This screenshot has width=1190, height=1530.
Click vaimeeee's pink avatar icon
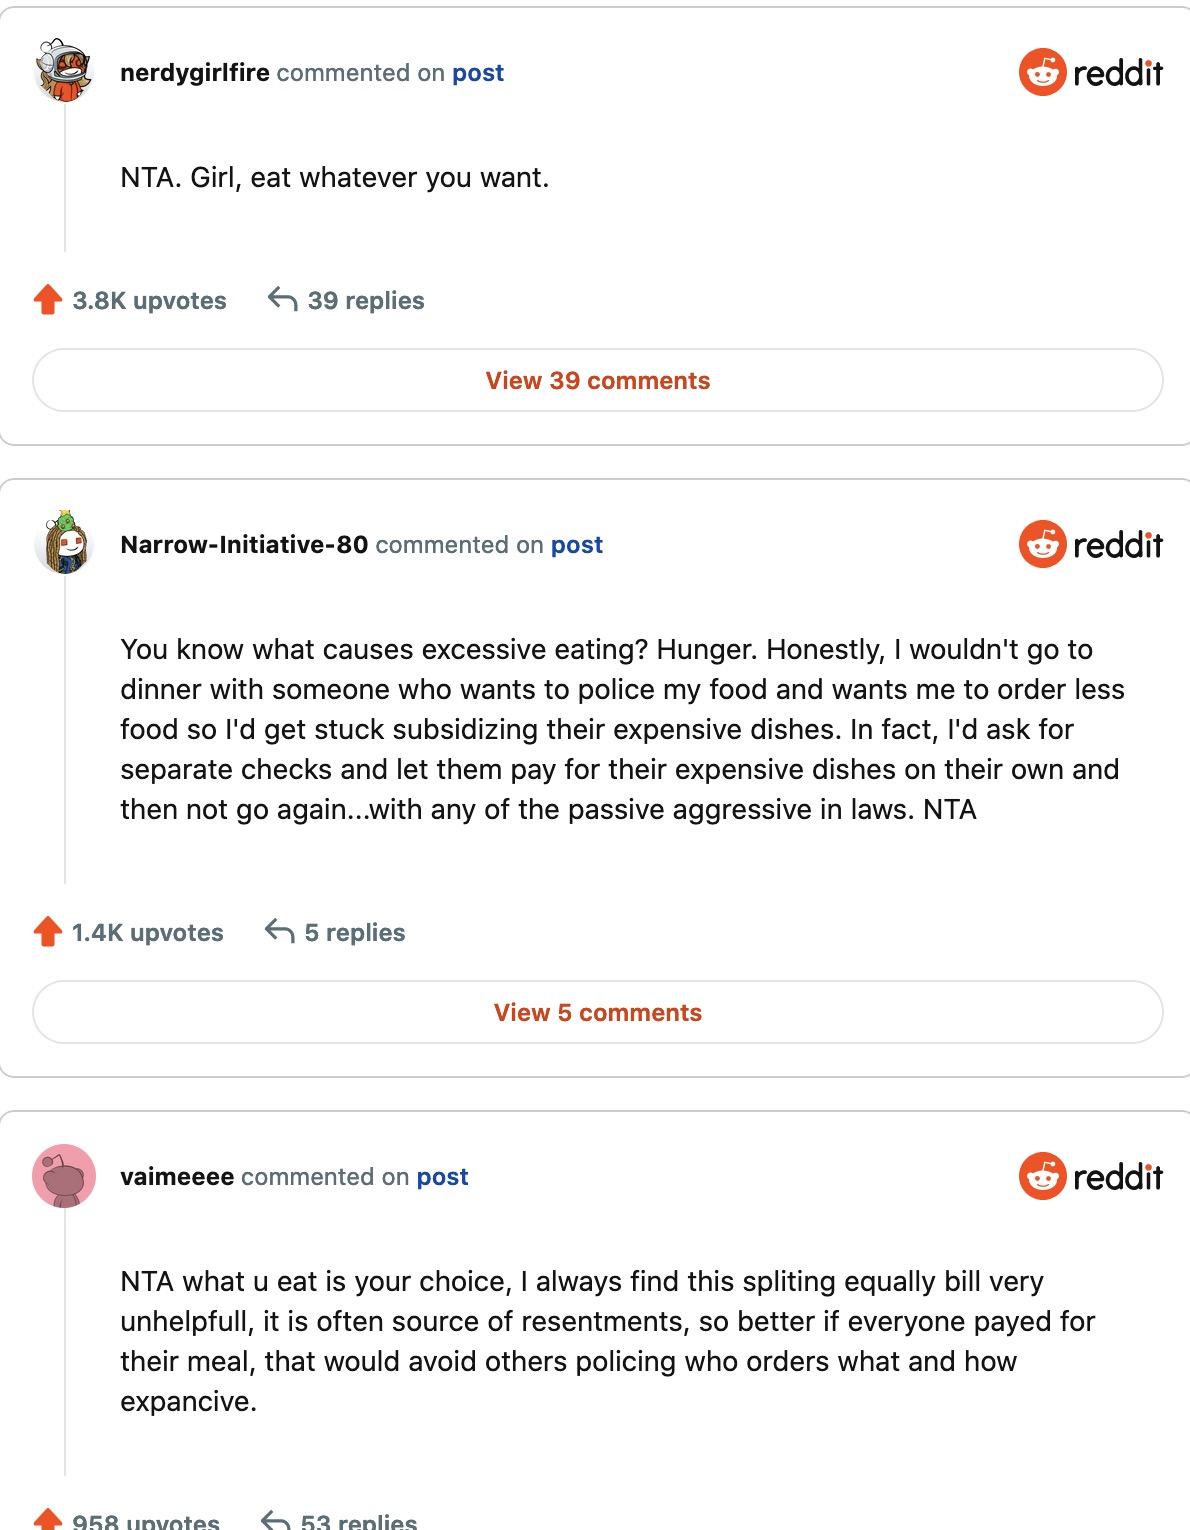pyautogui.click(x=64, y=1176)
